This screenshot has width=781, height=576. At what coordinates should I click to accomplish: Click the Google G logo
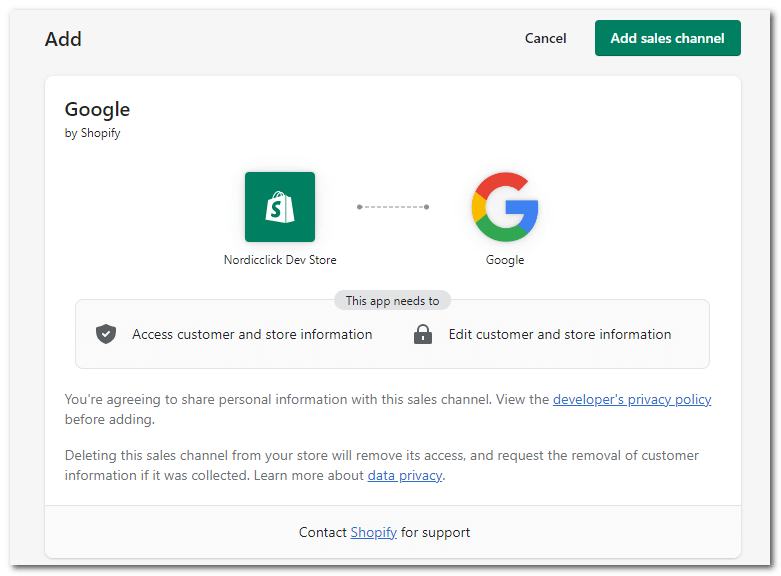[x=505, y=207]
